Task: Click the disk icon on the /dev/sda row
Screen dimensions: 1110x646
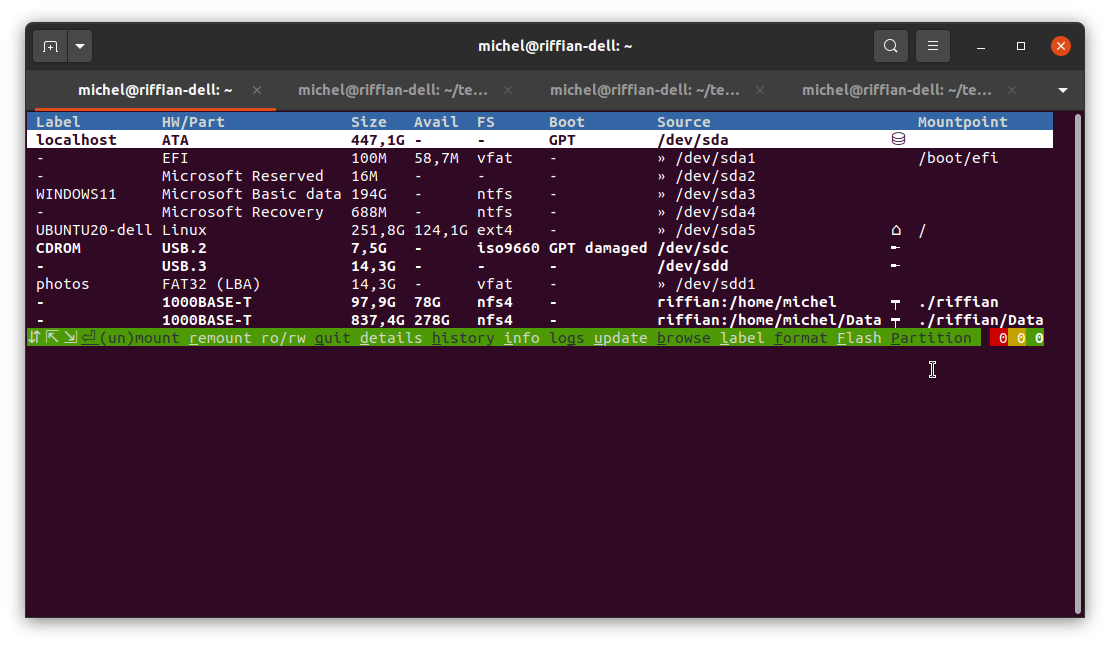Action: click(x=898, y=139)
